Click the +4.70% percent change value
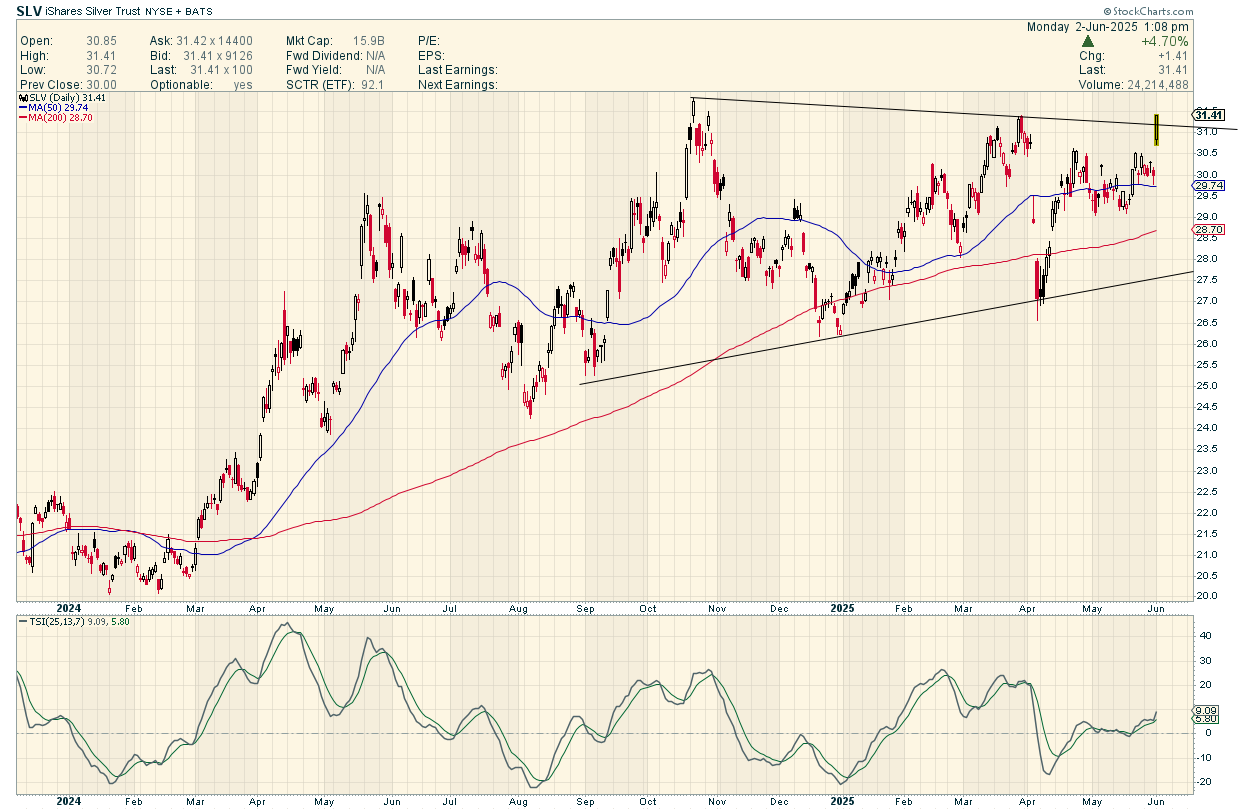Screen dimensions: 1240x810 click(1165, 42)
